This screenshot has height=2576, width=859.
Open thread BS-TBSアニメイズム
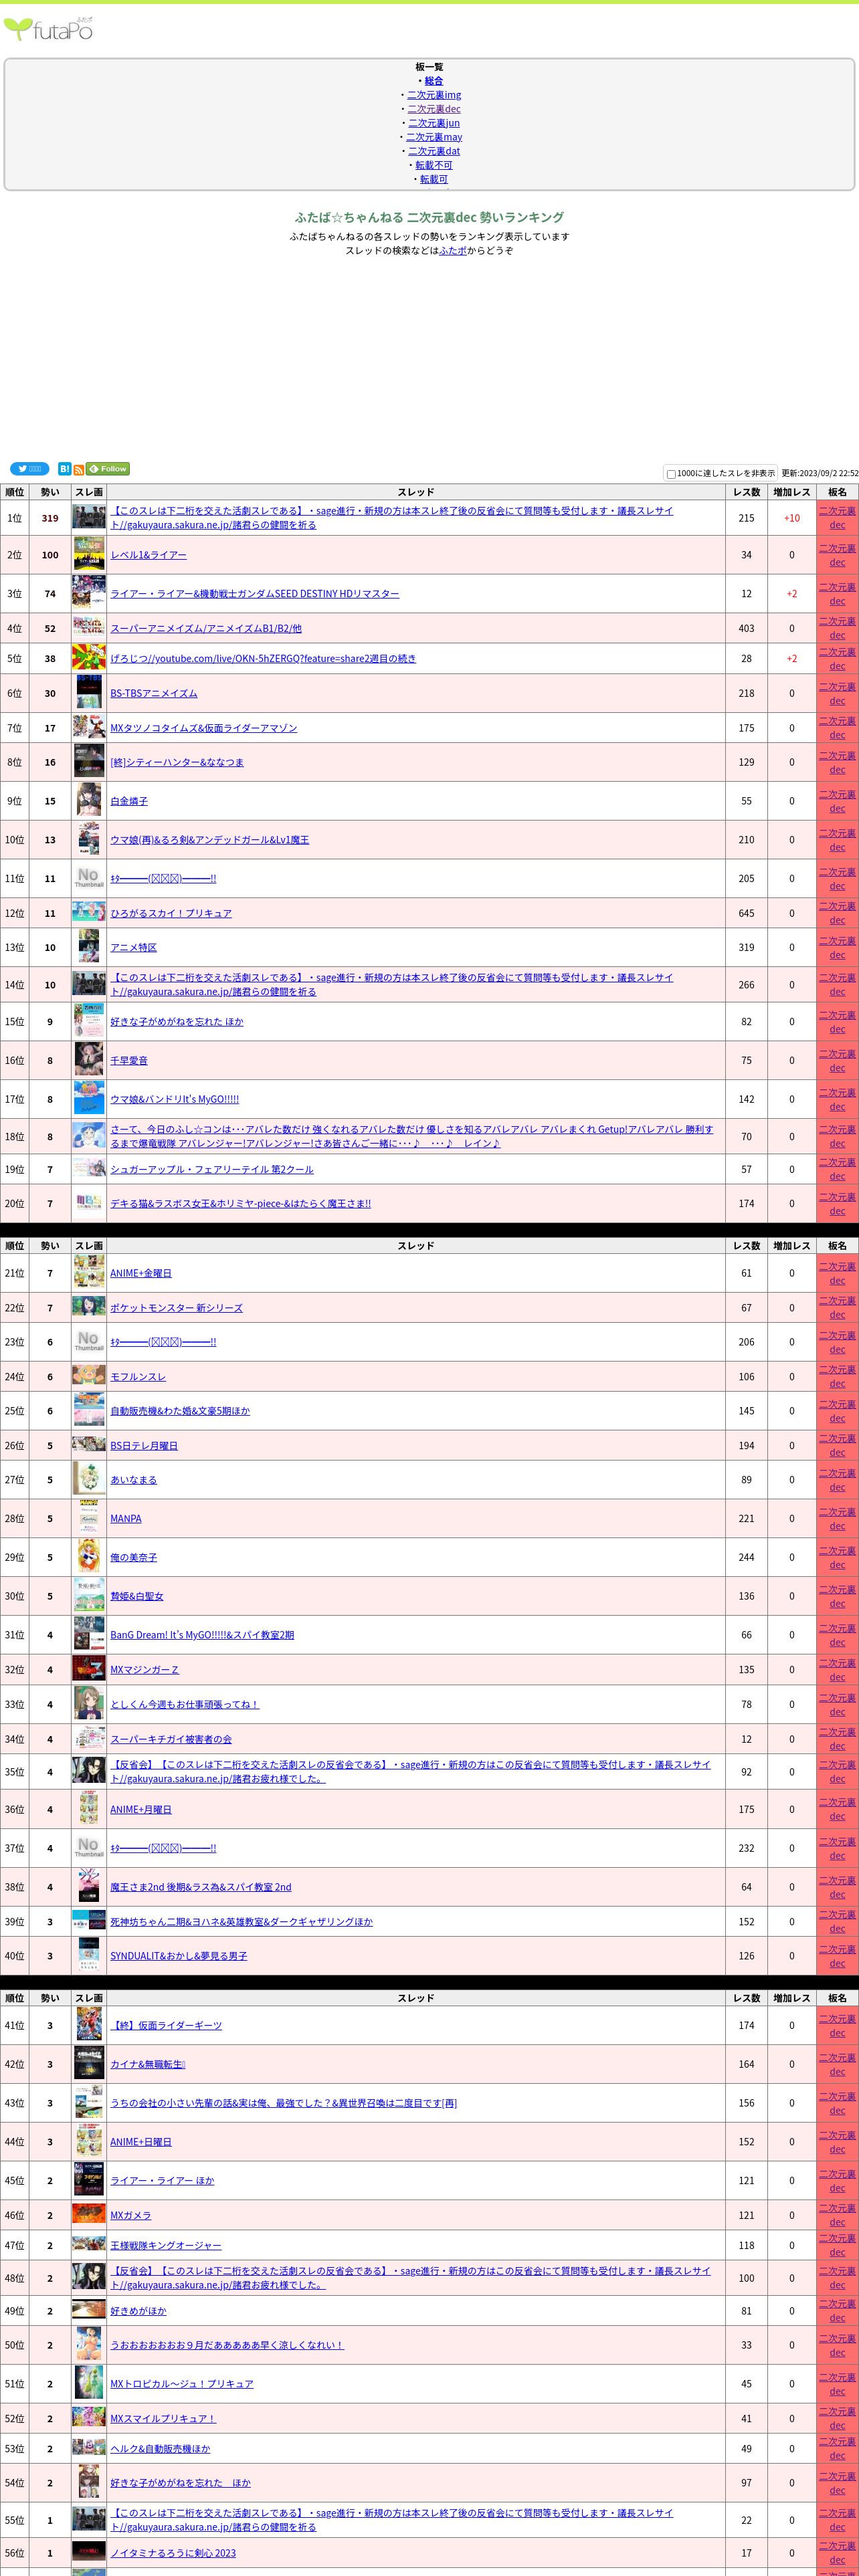pos(154,693)
